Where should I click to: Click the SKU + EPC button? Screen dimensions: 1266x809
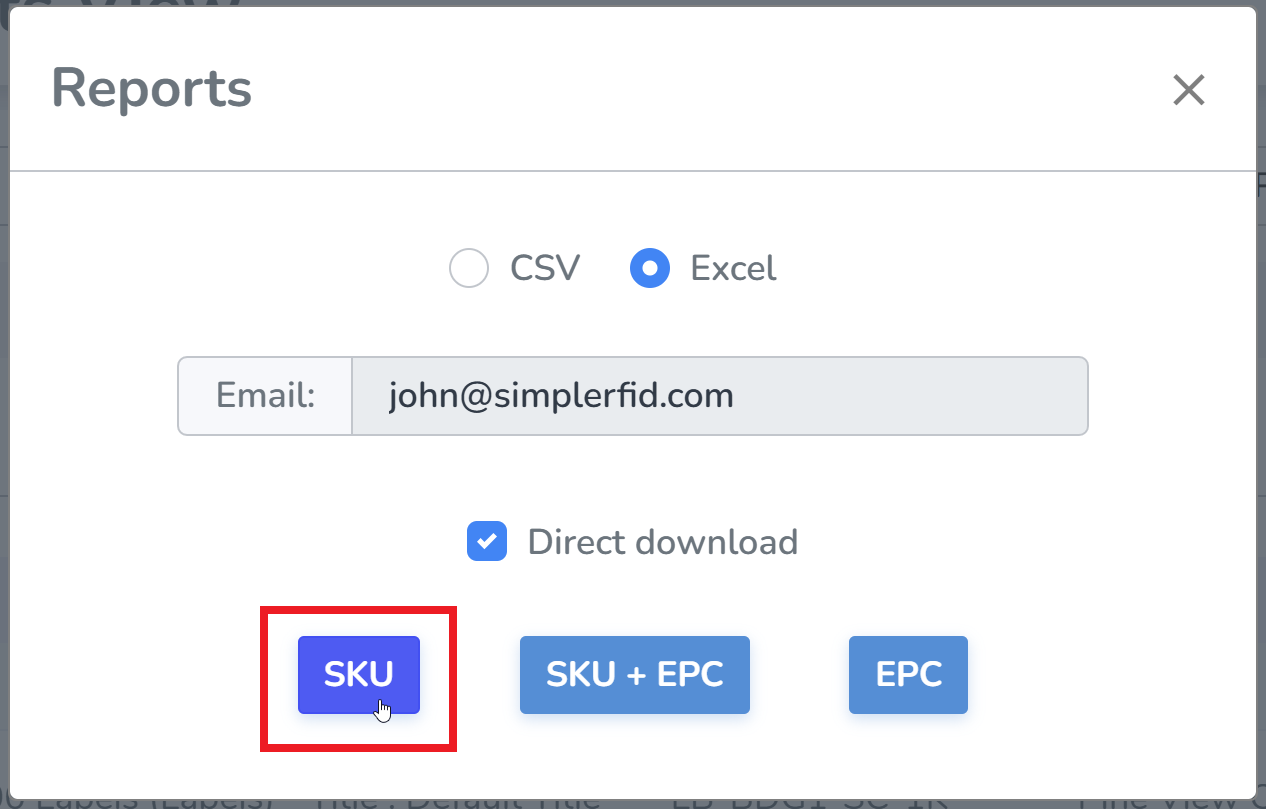(x=634, y=675)
